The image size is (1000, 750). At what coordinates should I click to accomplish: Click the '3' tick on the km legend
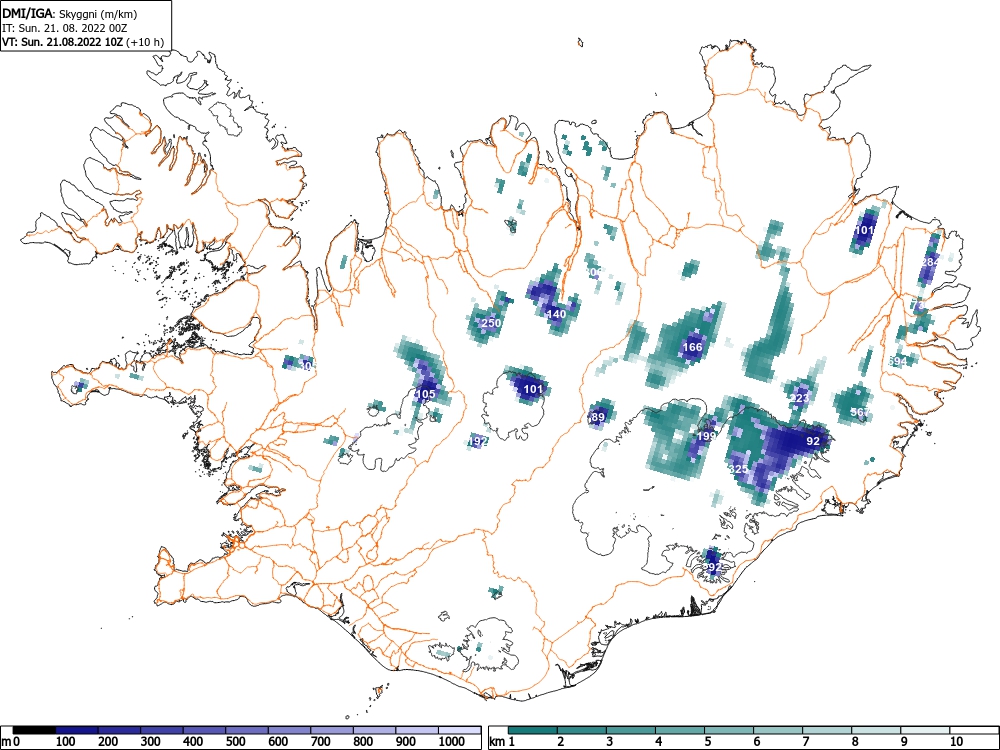pyautogui.click(x=610, y=742)
